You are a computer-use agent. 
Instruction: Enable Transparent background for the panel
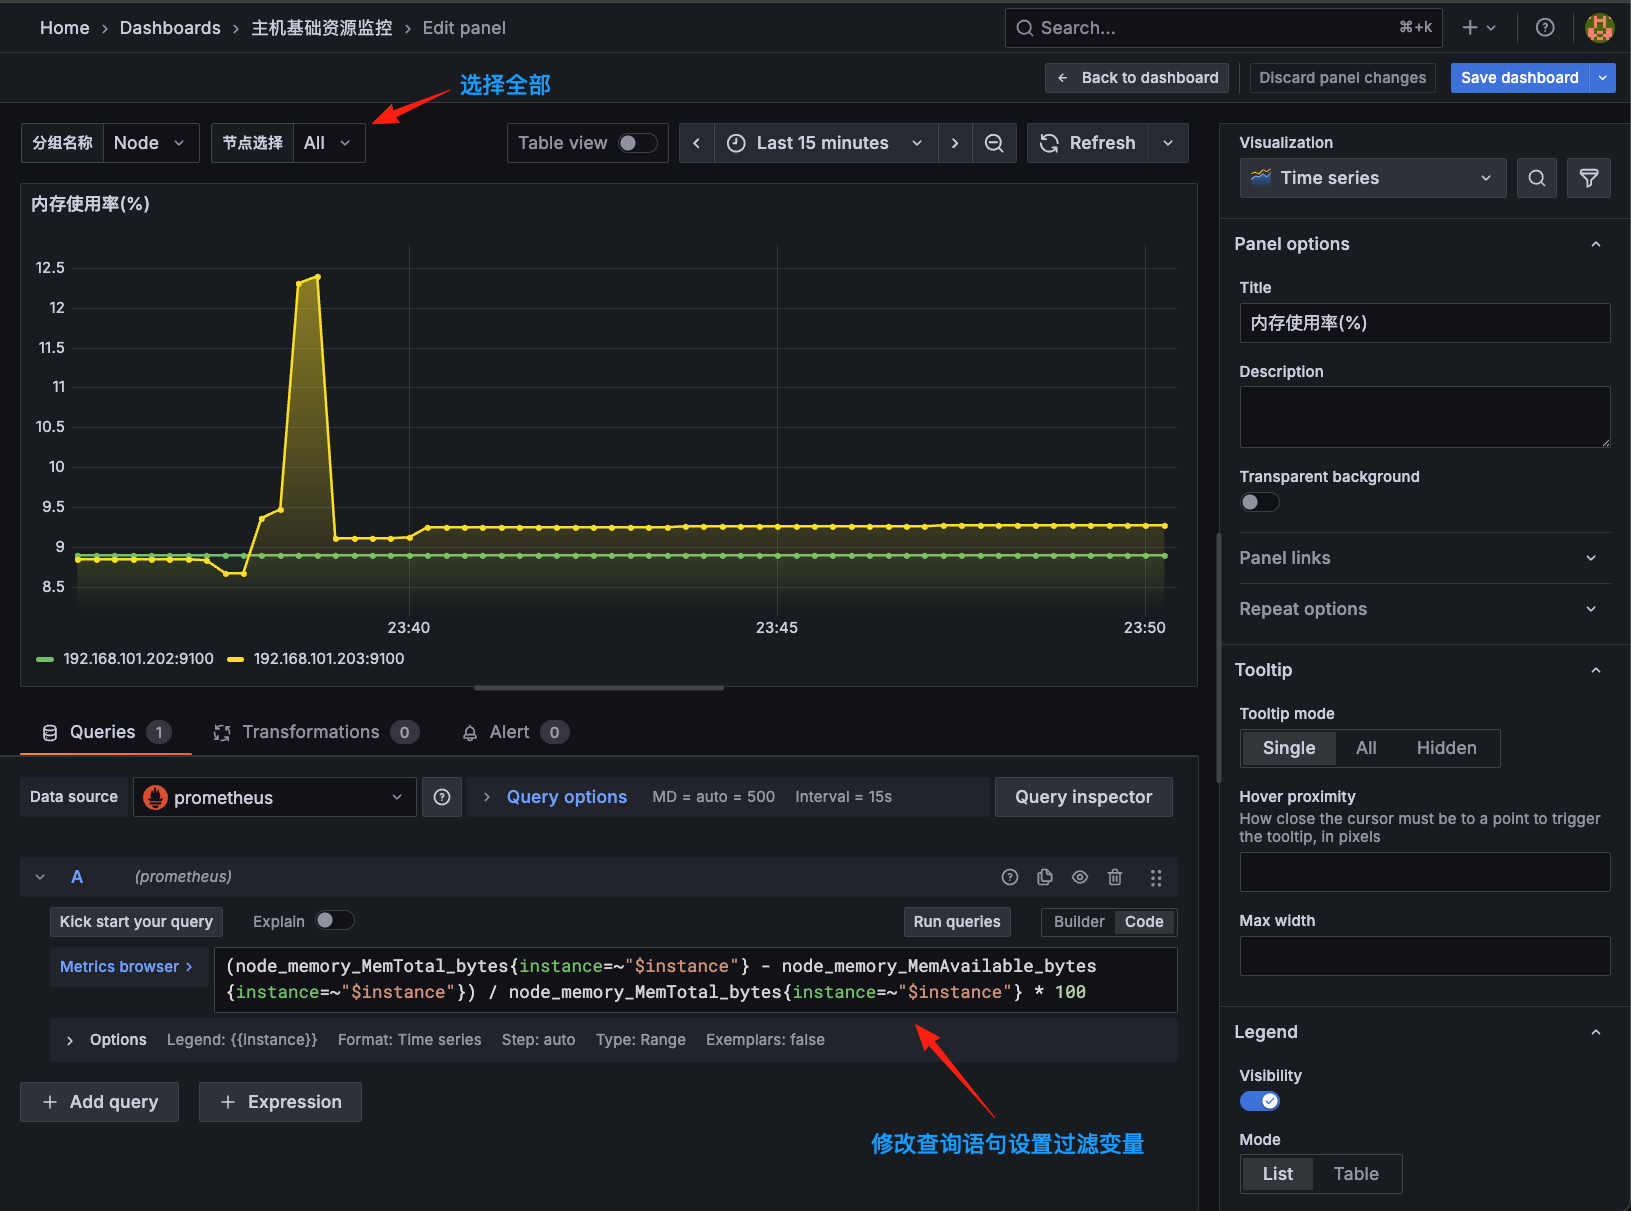point(1259,501)
